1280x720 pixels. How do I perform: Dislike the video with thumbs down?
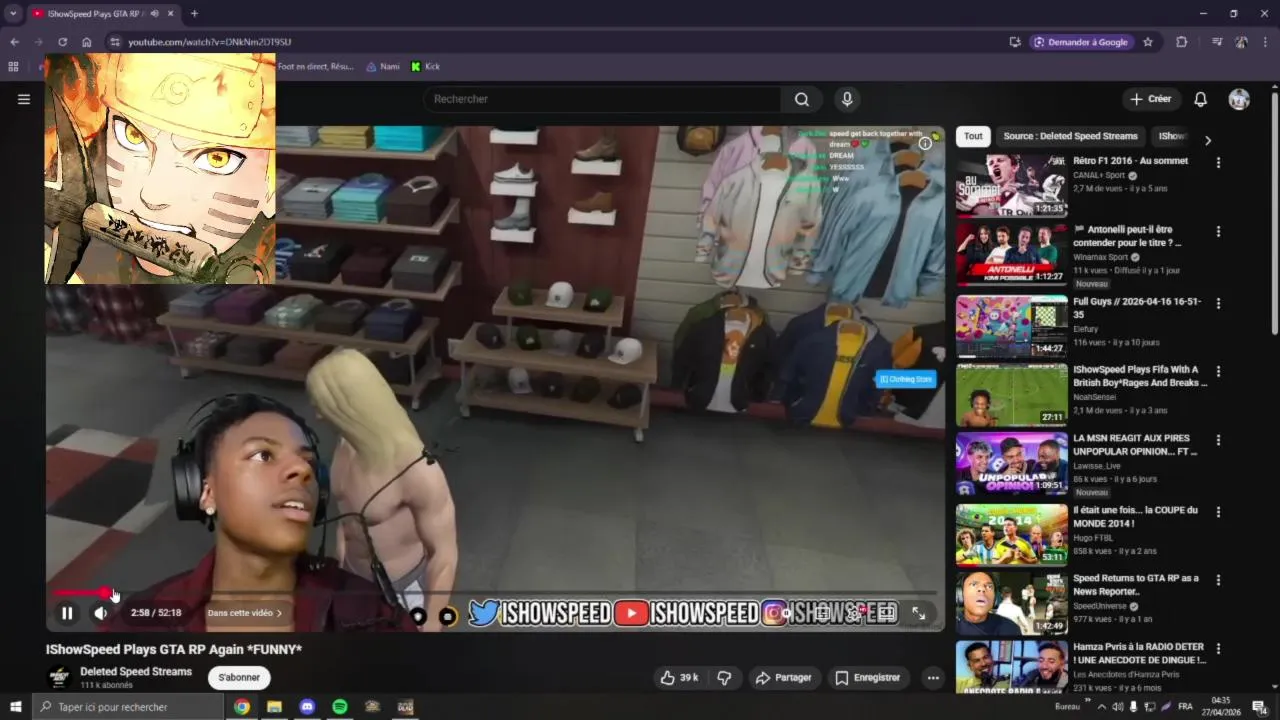[x=724, y=678]
